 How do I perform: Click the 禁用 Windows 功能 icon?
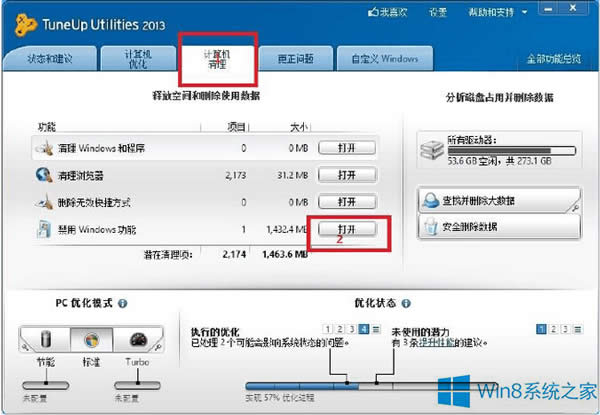42,230
